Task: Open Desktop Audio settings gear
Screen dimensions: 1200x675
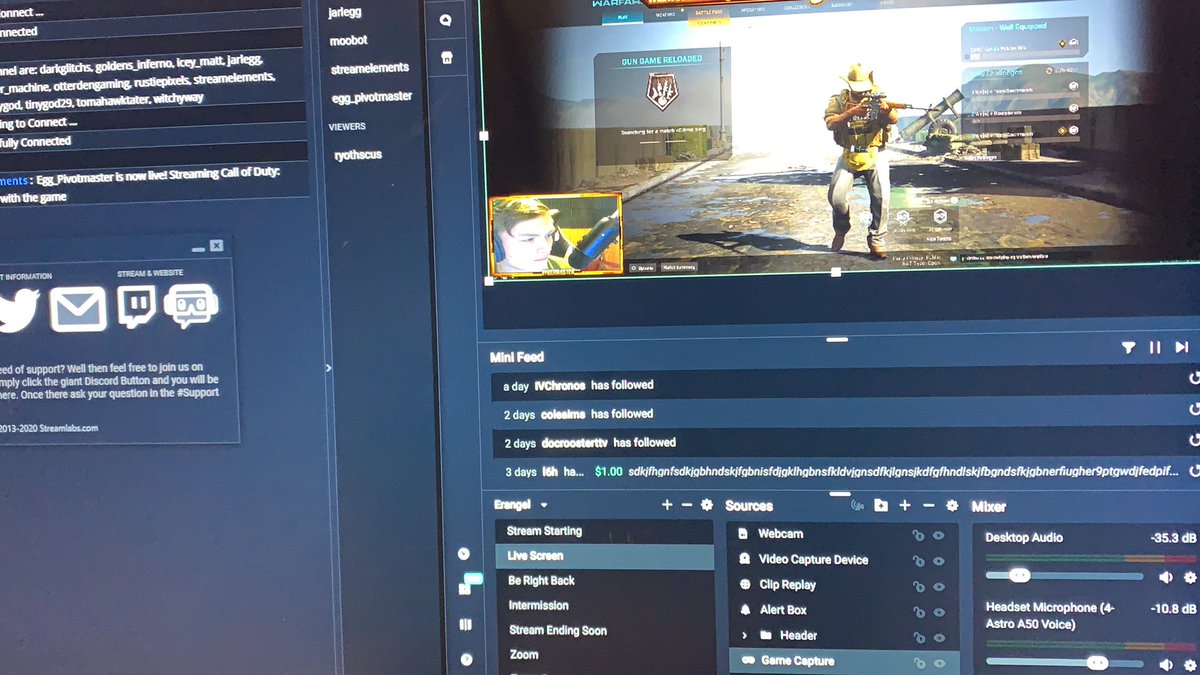Action: point(1190,577)
